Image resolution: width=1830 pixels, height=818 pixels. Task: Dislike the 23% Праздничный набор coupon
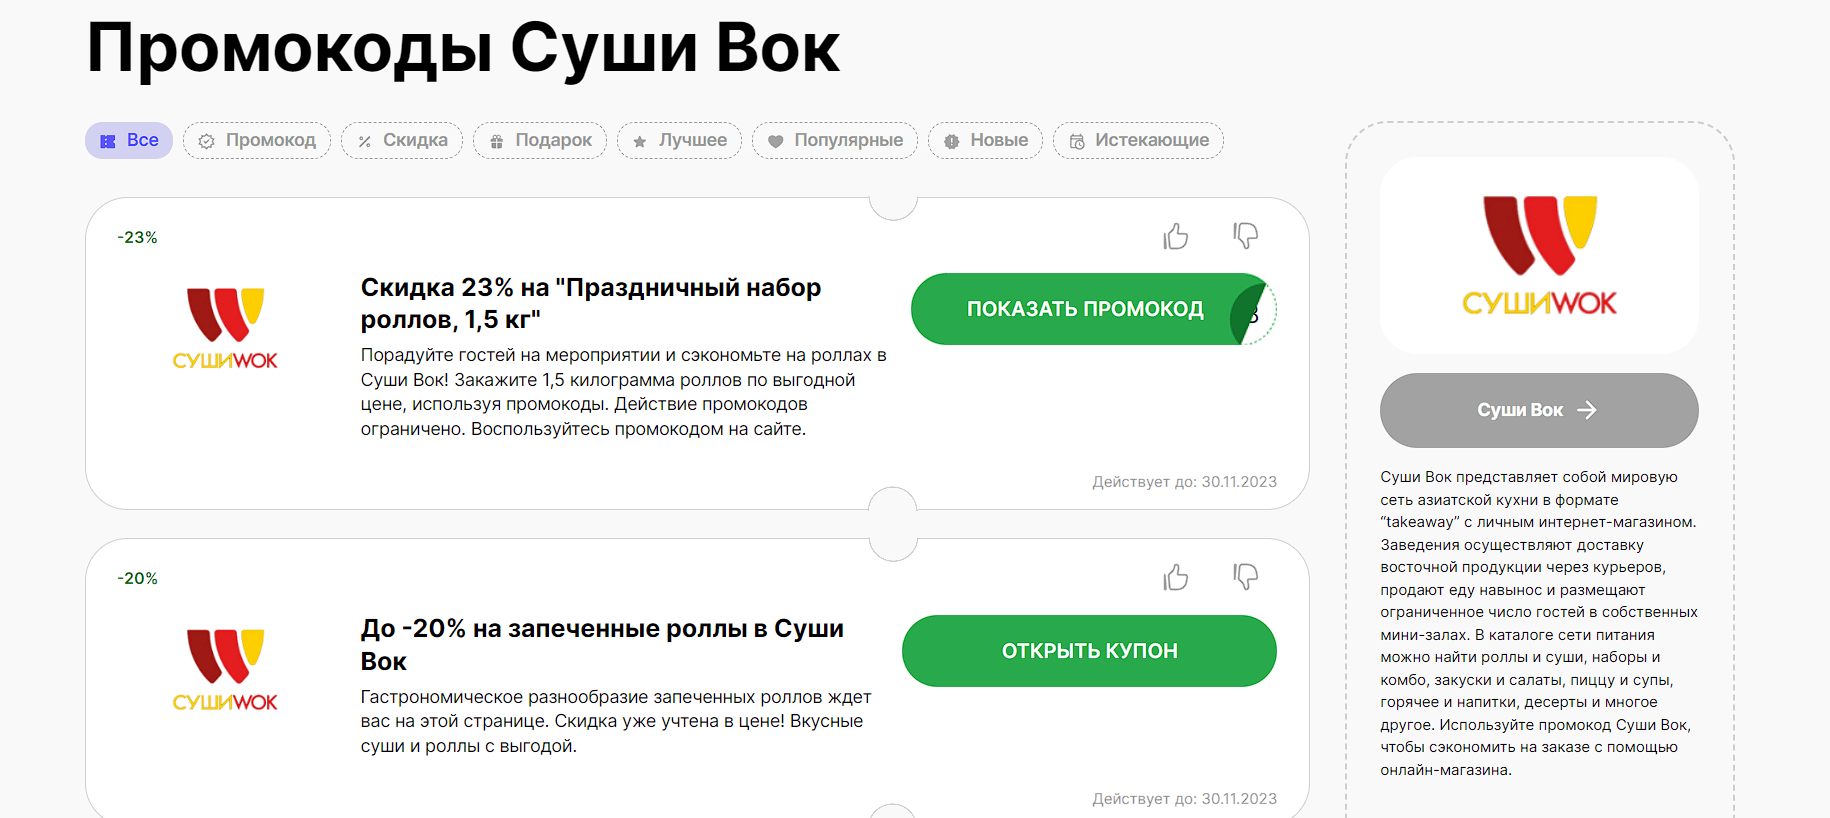(x=1245, y=236)
